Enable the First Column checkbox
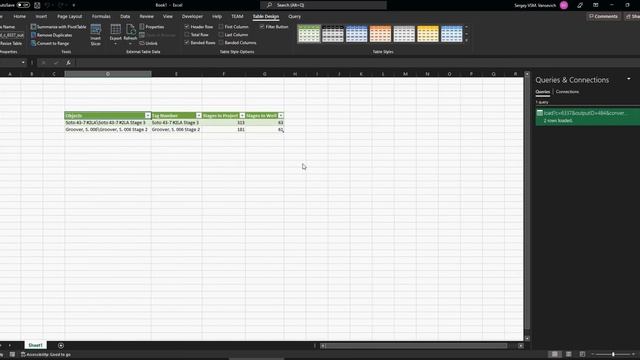 [221, 27]
